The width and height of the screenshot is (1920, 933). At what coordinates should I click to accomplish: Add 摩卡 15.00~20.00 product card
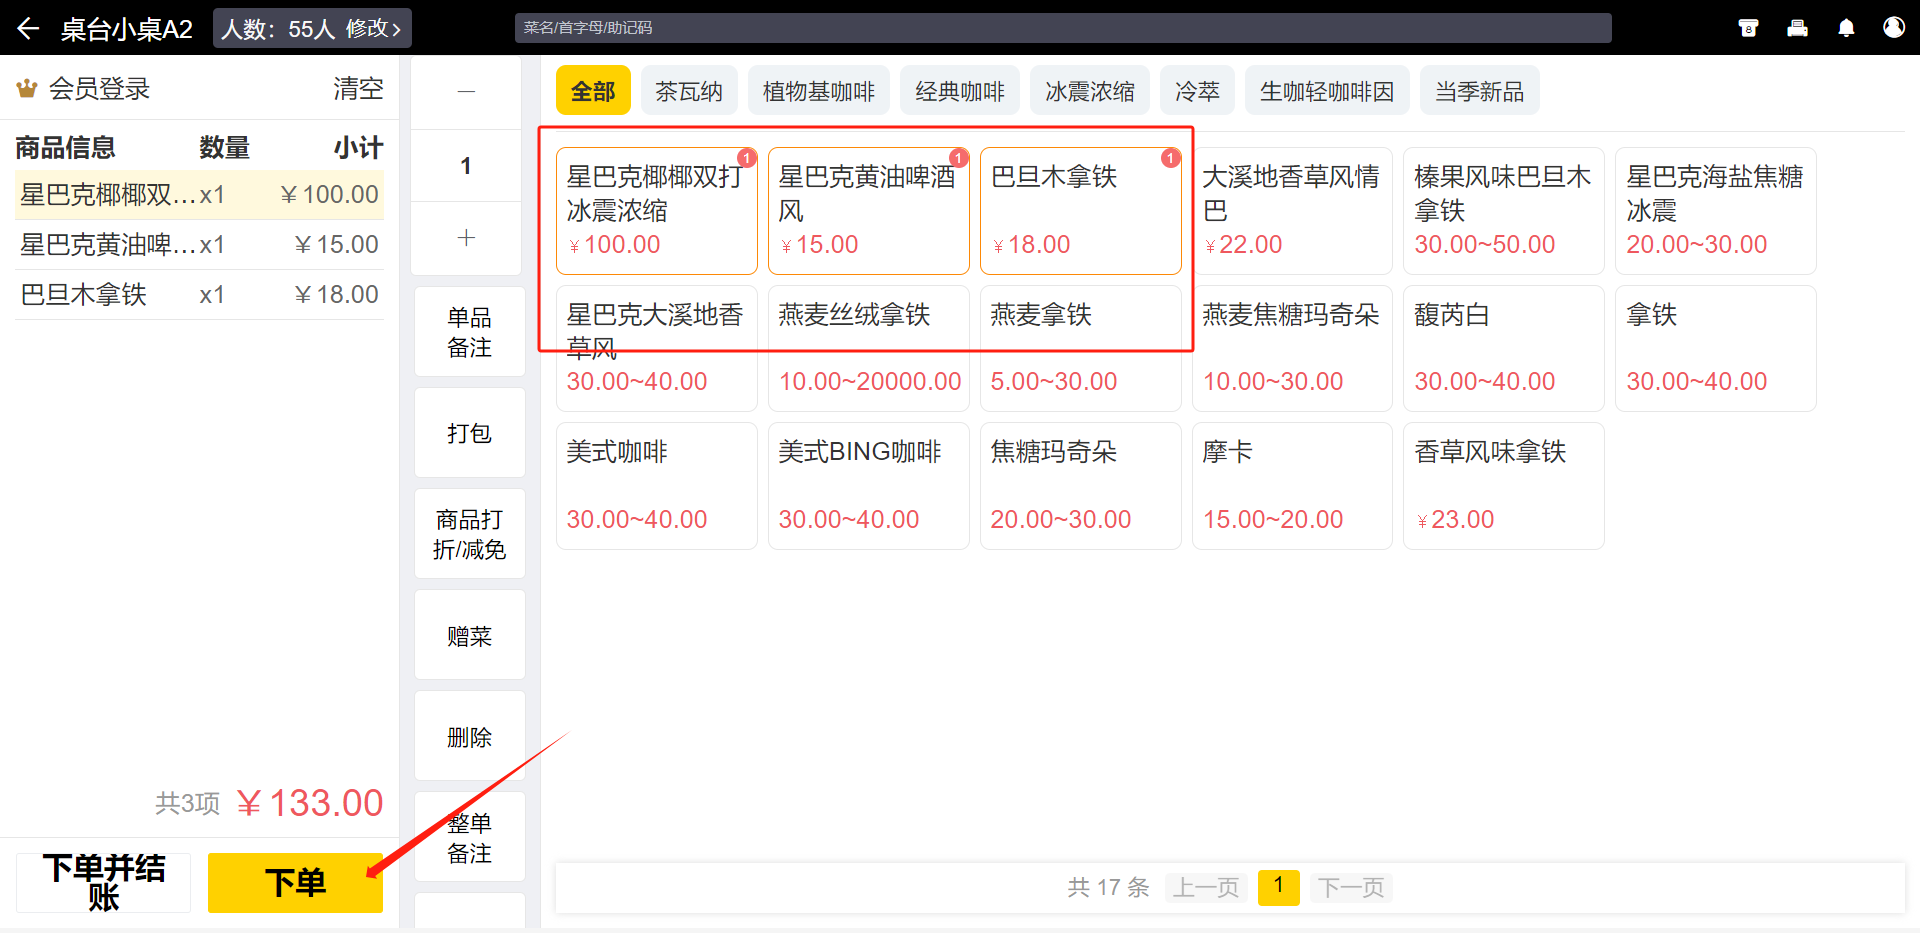(x=1292, y=486)
